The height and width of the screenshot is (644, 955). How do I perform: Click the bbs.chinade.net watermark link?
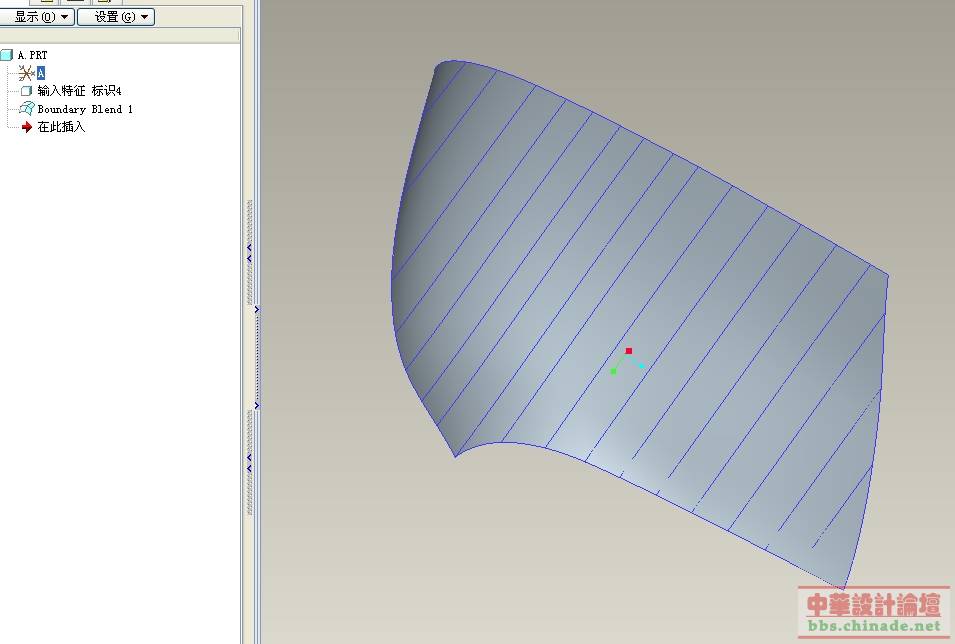[x=873, y=626]
